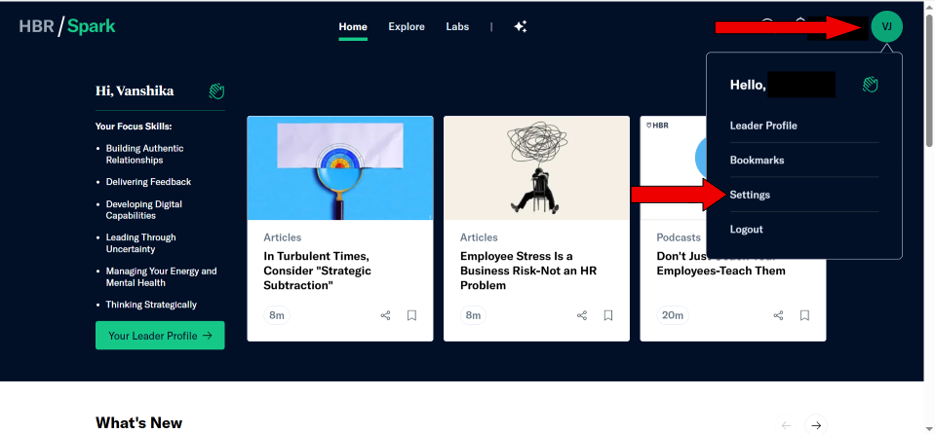Click the magnifying glass article thumbnail

coord(340,168)
